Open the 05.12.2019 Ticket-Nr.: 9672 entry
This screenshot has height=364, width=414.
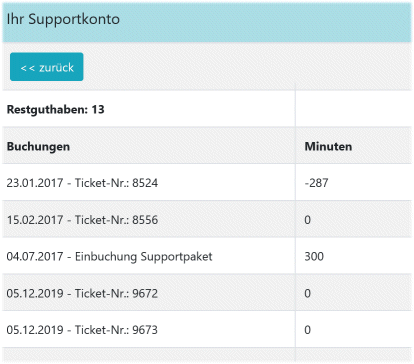point(82,293)
